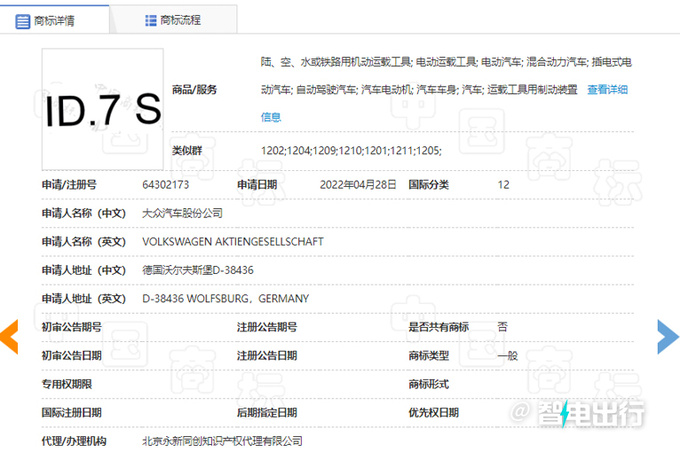Click the 商标详情 document icon
The height and width of the screenshot is (452, 680).
click(x=23, y=21)
